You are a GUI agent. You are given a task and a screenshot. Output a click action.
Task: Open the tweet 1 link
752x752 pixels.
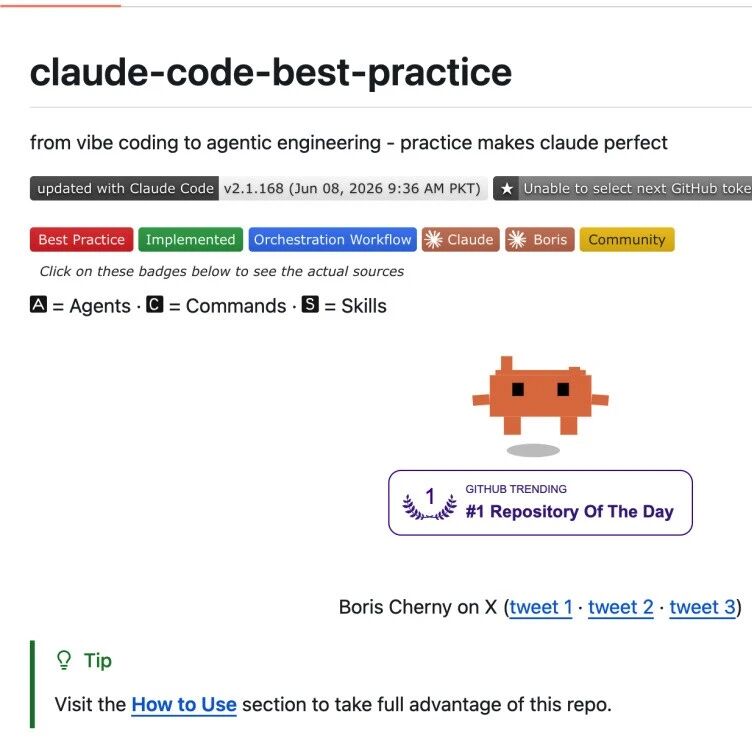[541, 607]
